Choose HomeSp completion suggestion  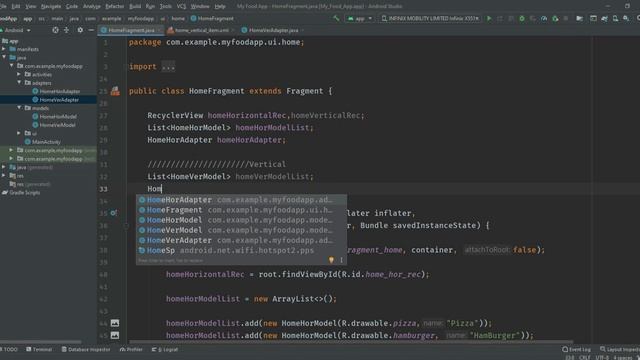coord(241,250)
